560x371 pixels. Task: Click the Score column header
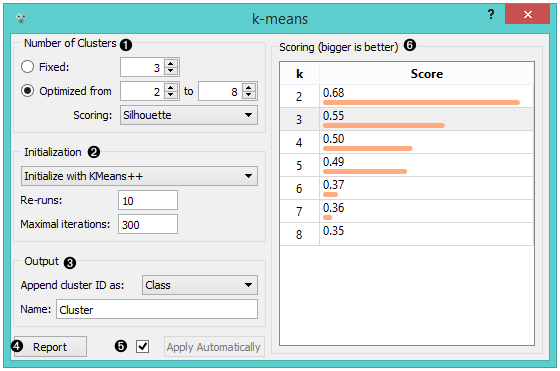pyautogui.click(x=427, y=74)
